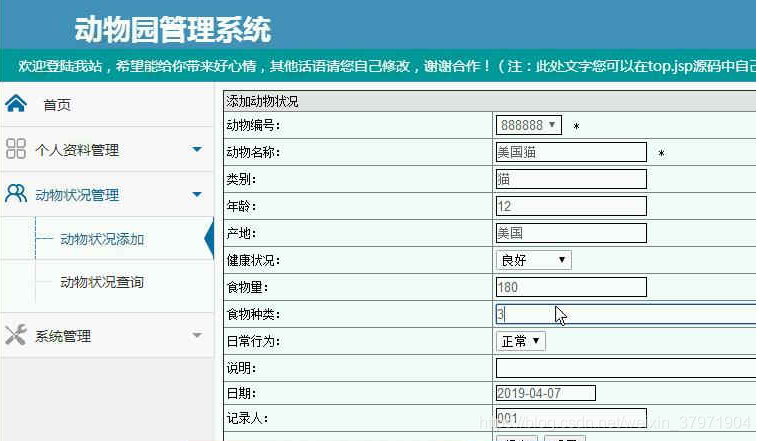Open the 首页 menu item

(x=57, y=105)
